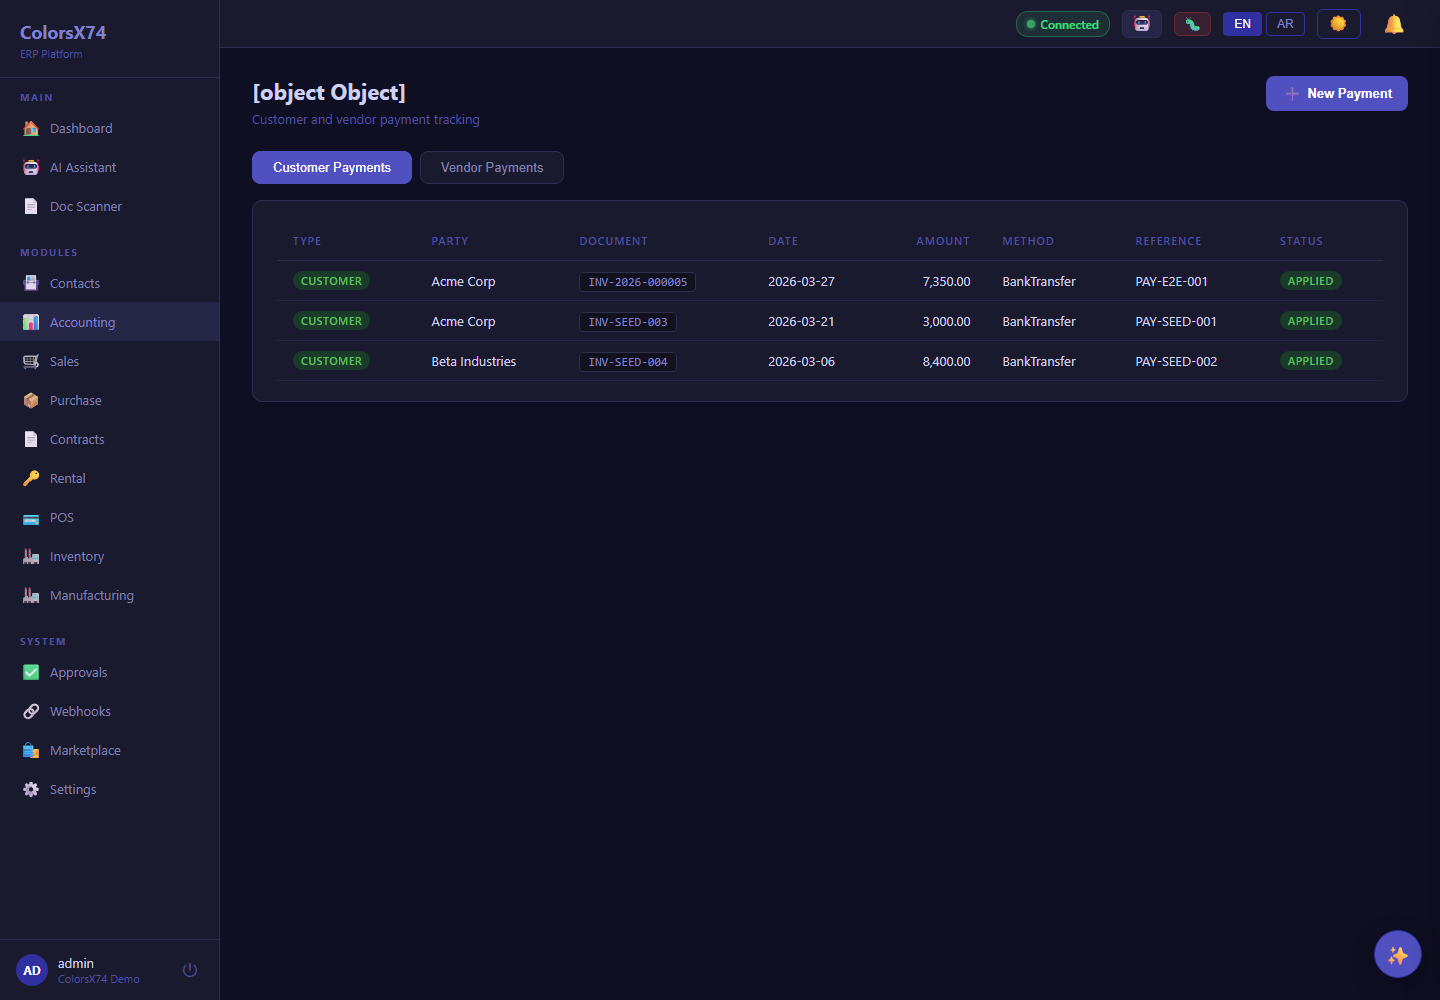Open the notifications bell
1440x1000 pixels.
(1394, 24)
